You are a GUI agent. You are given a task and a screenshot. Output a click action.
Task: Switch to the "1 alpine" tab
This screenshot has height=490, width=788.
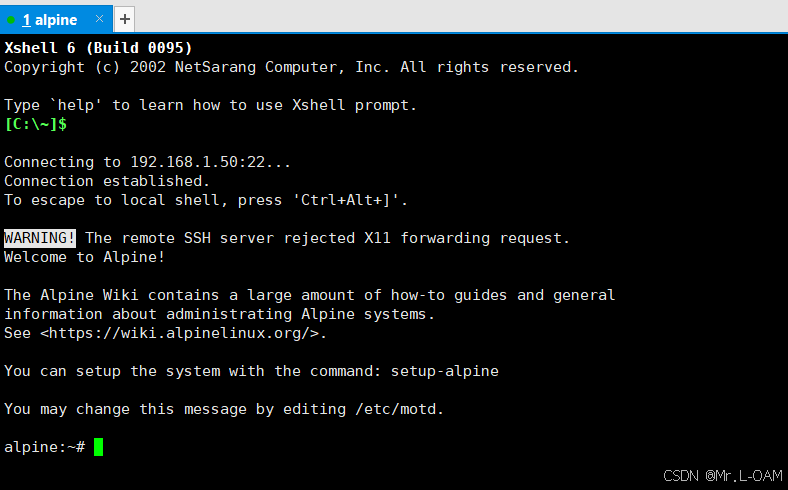click(50, 20)
